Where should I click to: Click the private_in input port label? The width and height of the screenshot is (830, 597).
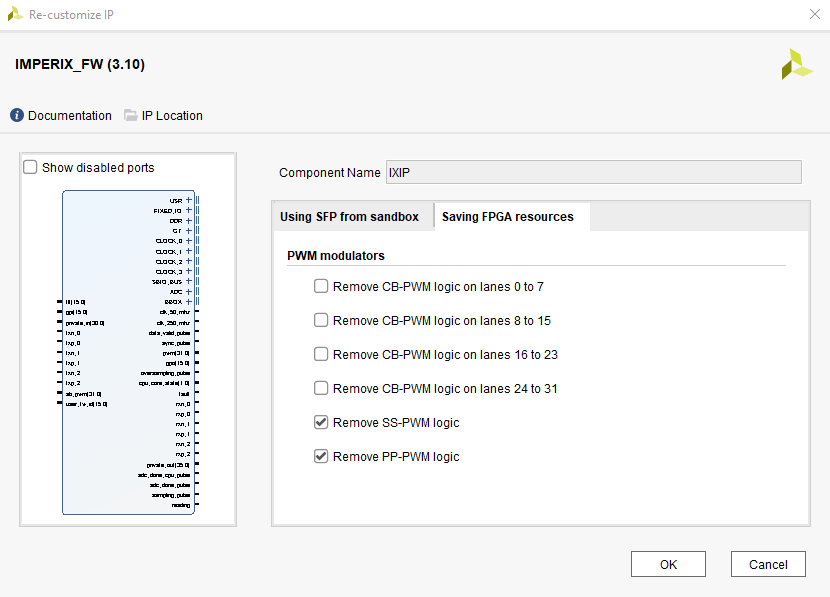tap(85, 323)
